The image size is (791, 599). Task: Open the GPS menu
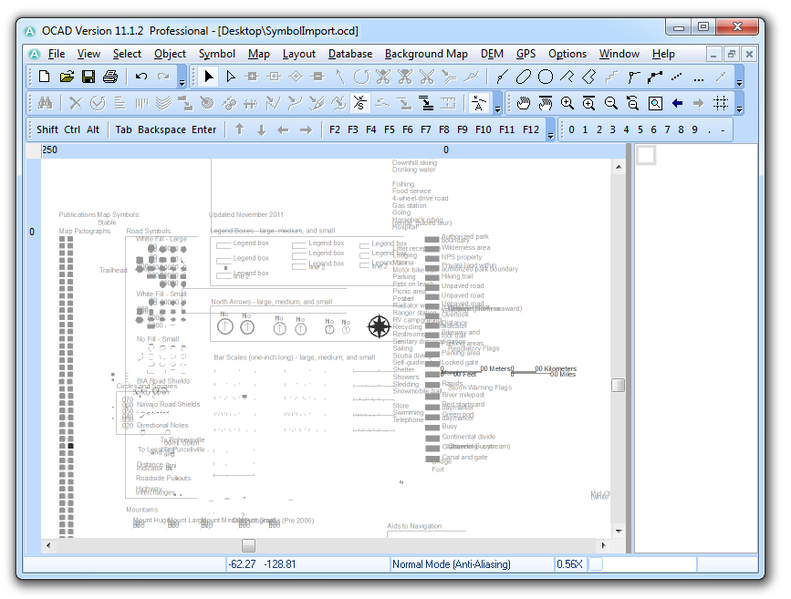(x=526, y=54)
